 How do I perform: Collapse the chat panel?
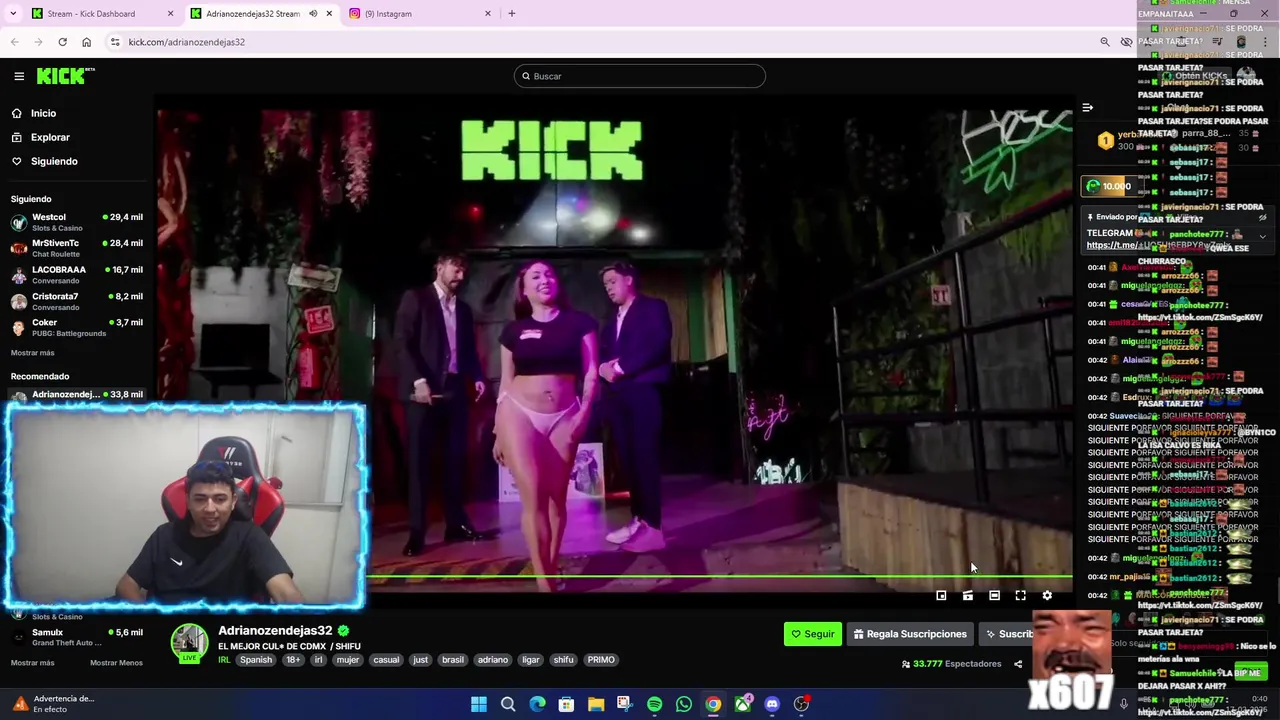tap(1088, 107)
